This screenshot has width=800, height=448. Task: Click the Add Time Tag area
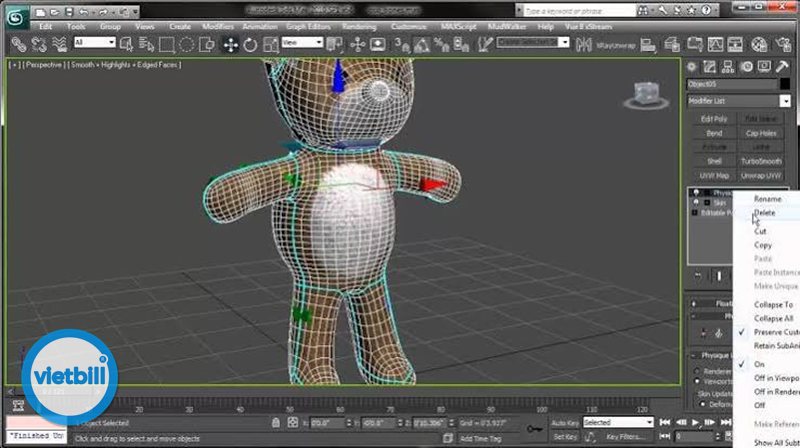point(480,439)
